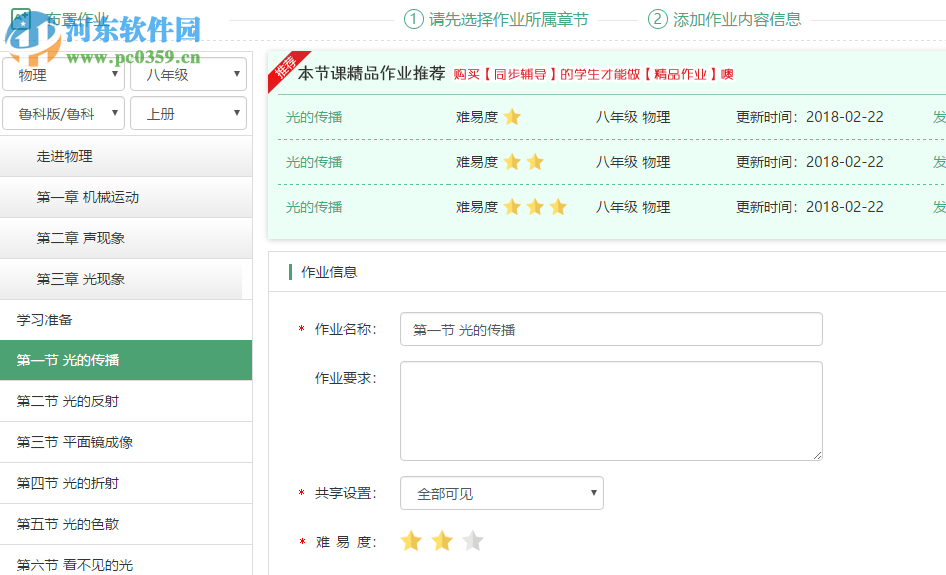This screenshot has width=946, height=575.
Task: Open the 鲁科版/鲁科 textbook edition dropdown
Action: [63, 113]
